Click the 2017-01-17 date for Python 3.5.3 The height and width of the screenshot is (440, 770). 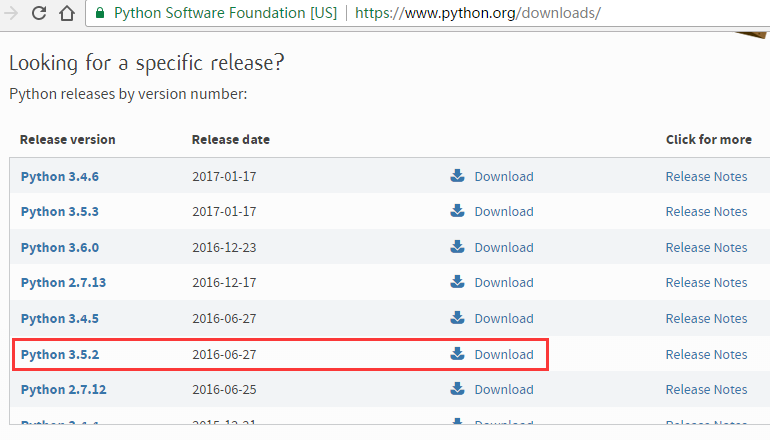click(x=224, y=212)
